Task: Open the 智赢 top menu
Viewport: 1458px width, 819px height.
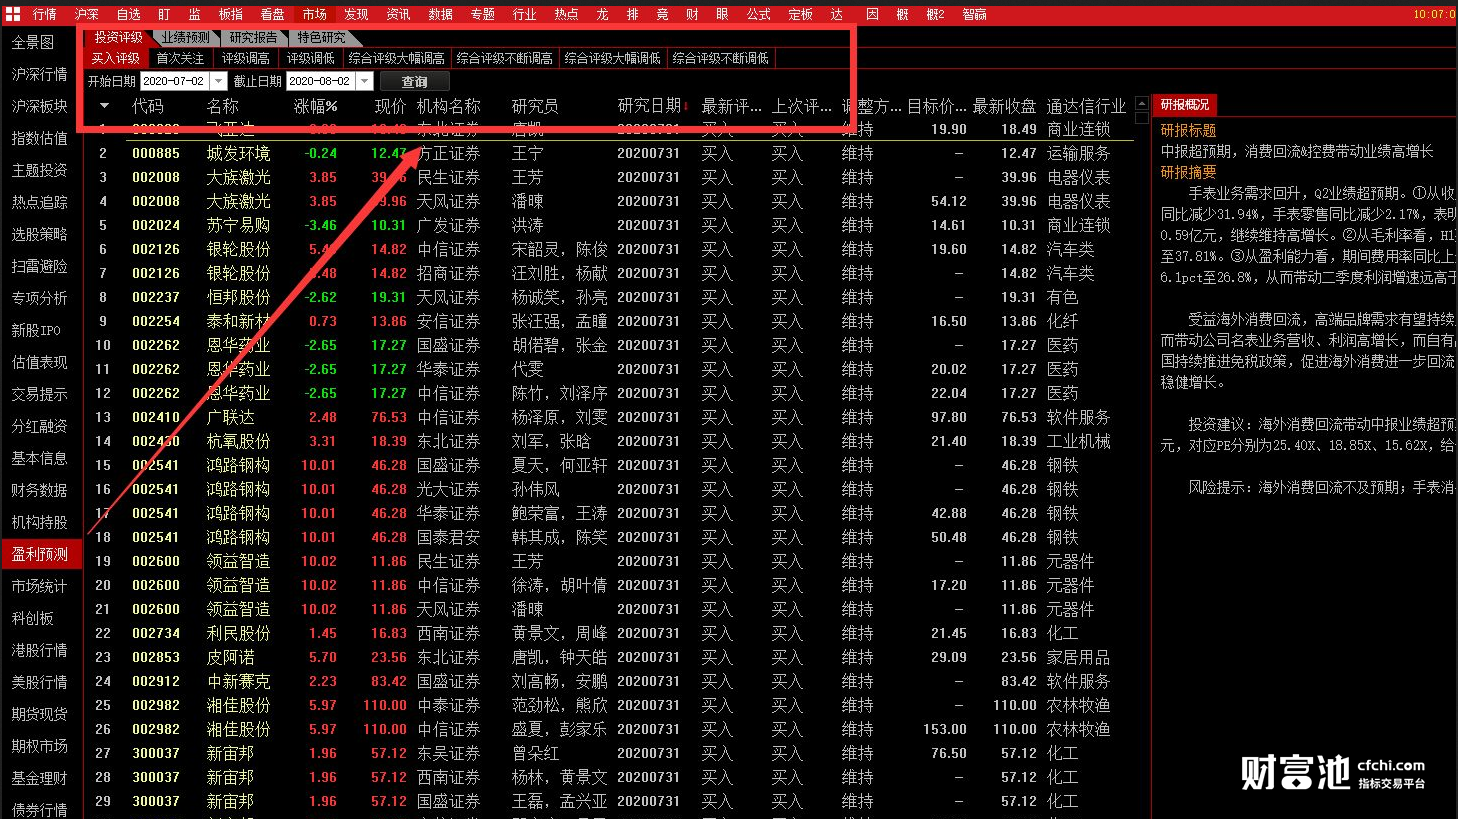Action: [x=974, y=14]
